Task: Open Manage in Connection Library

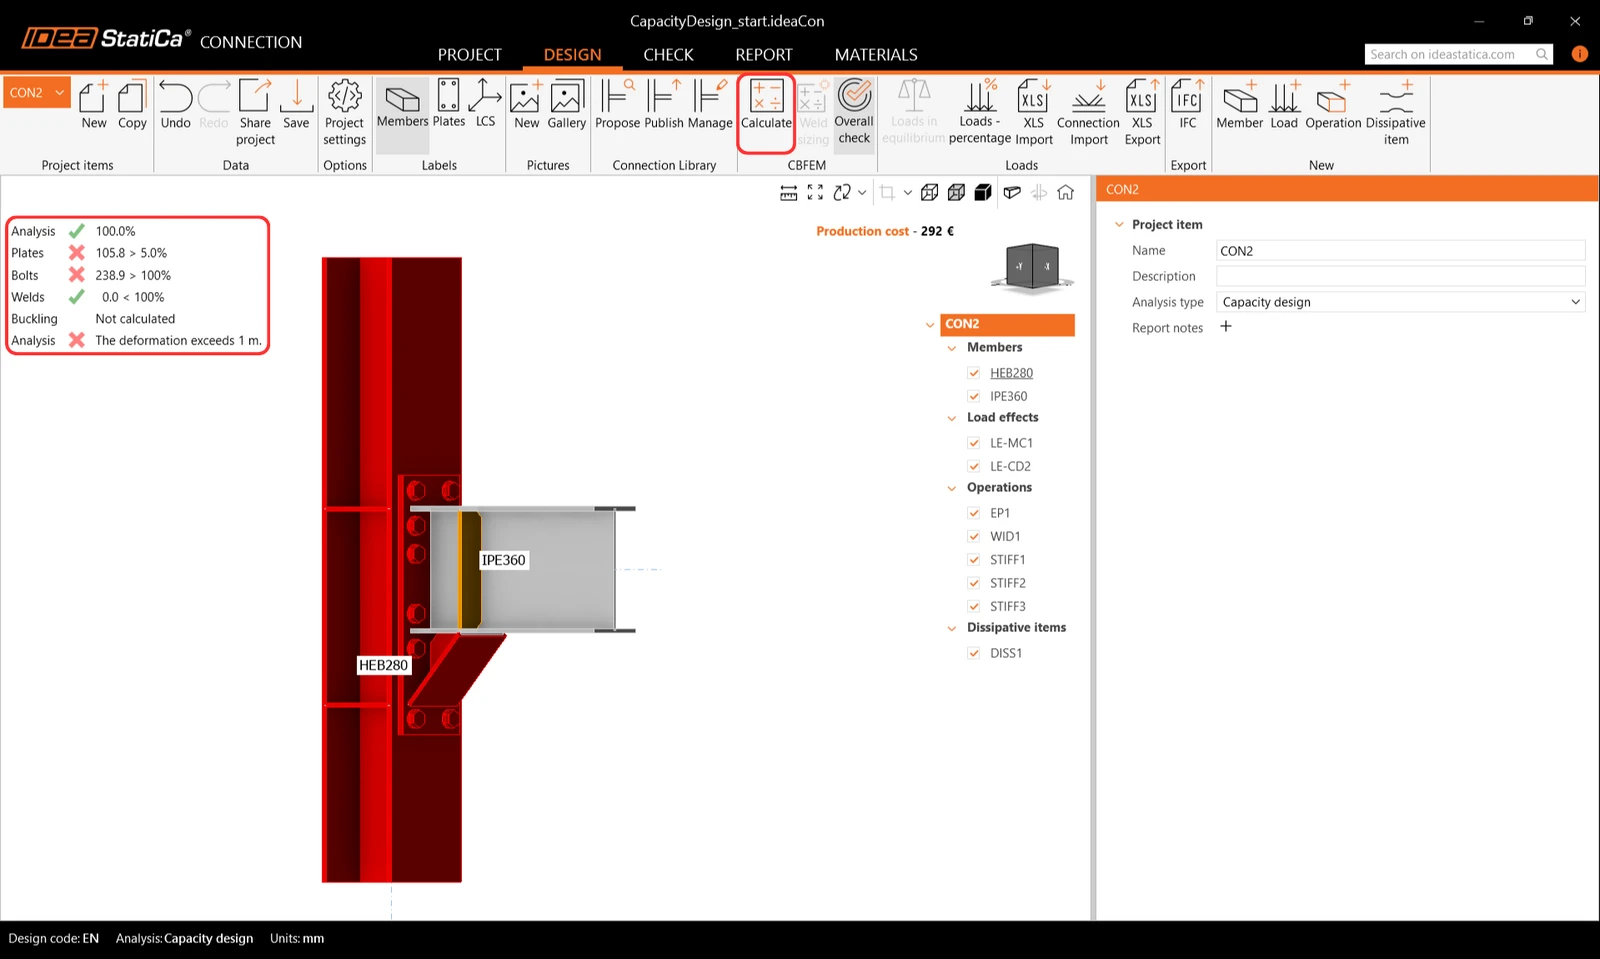Action: point(710,105)
